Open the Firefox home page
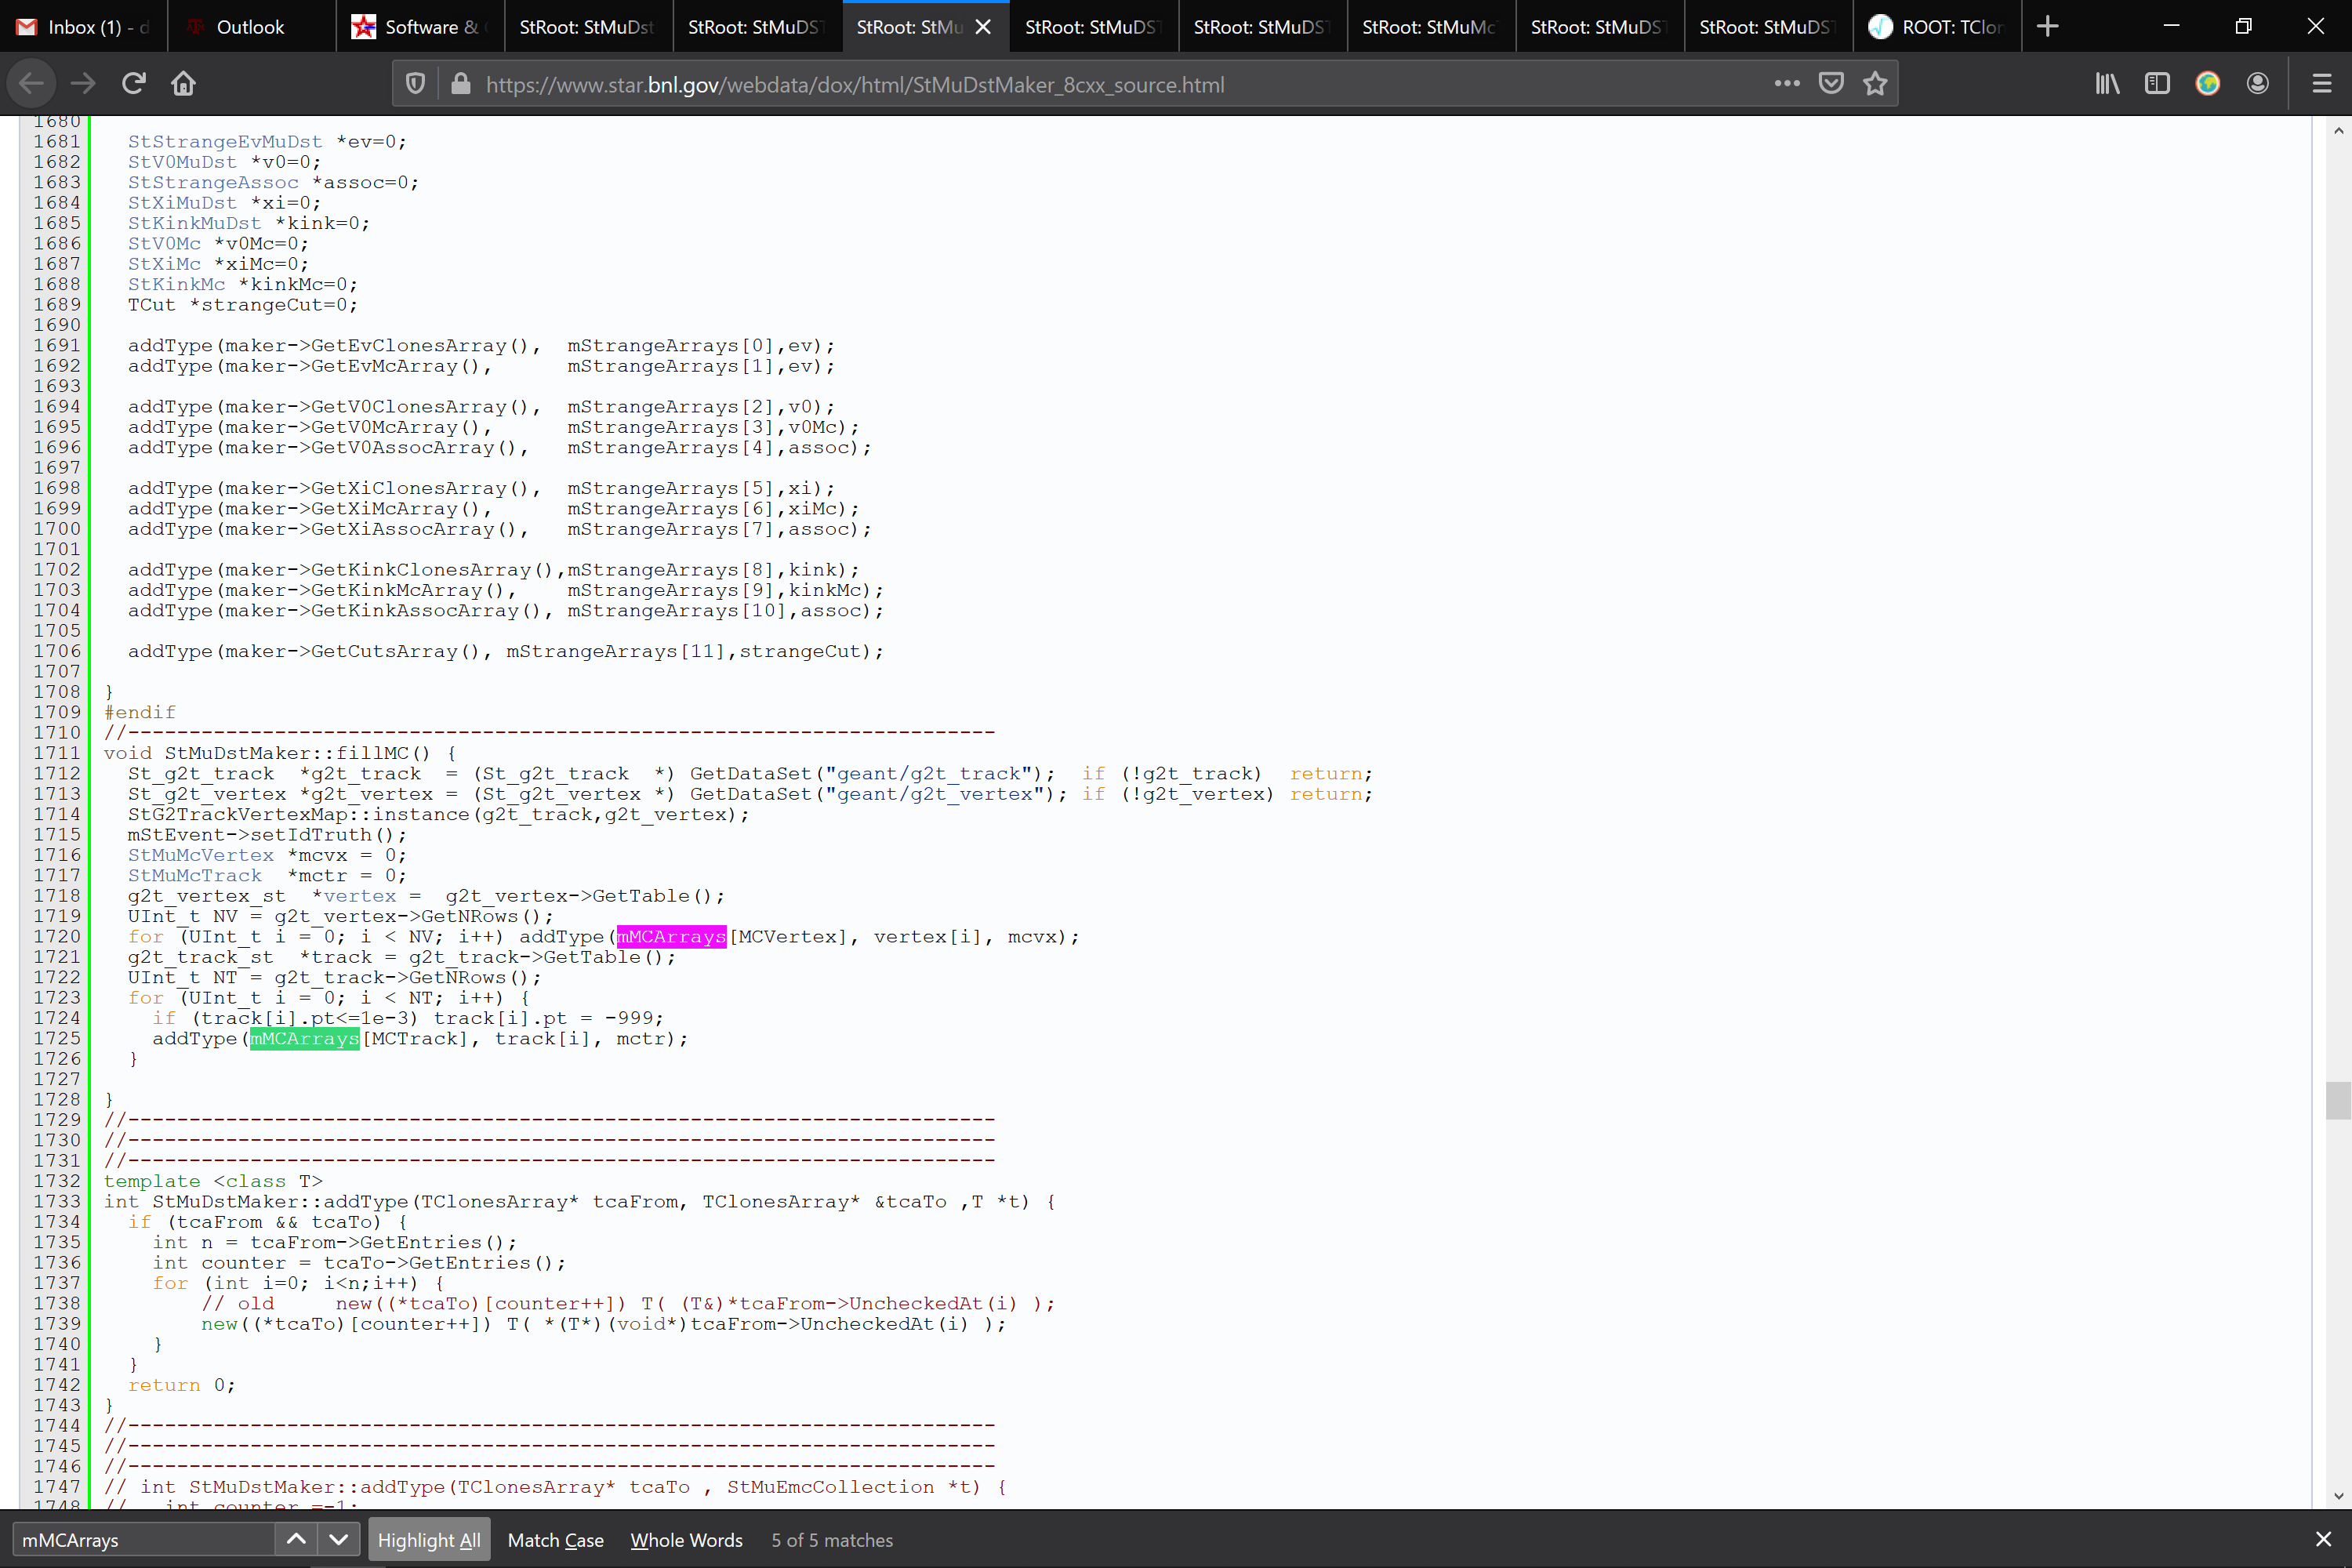Screen dimensions: 2352x1568 [x=183, y=84]
